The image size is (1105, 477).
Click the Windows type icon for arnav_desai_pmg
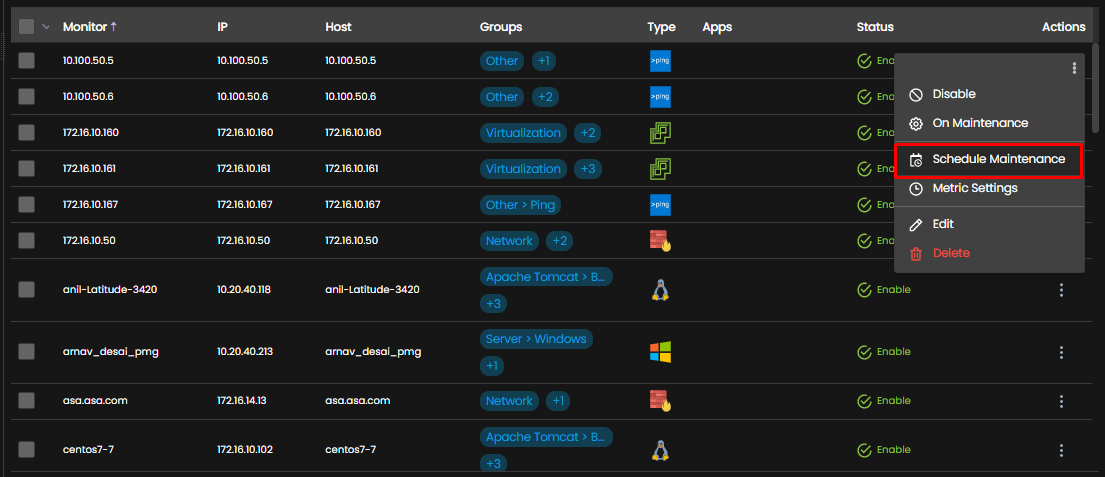pos(660,352)
